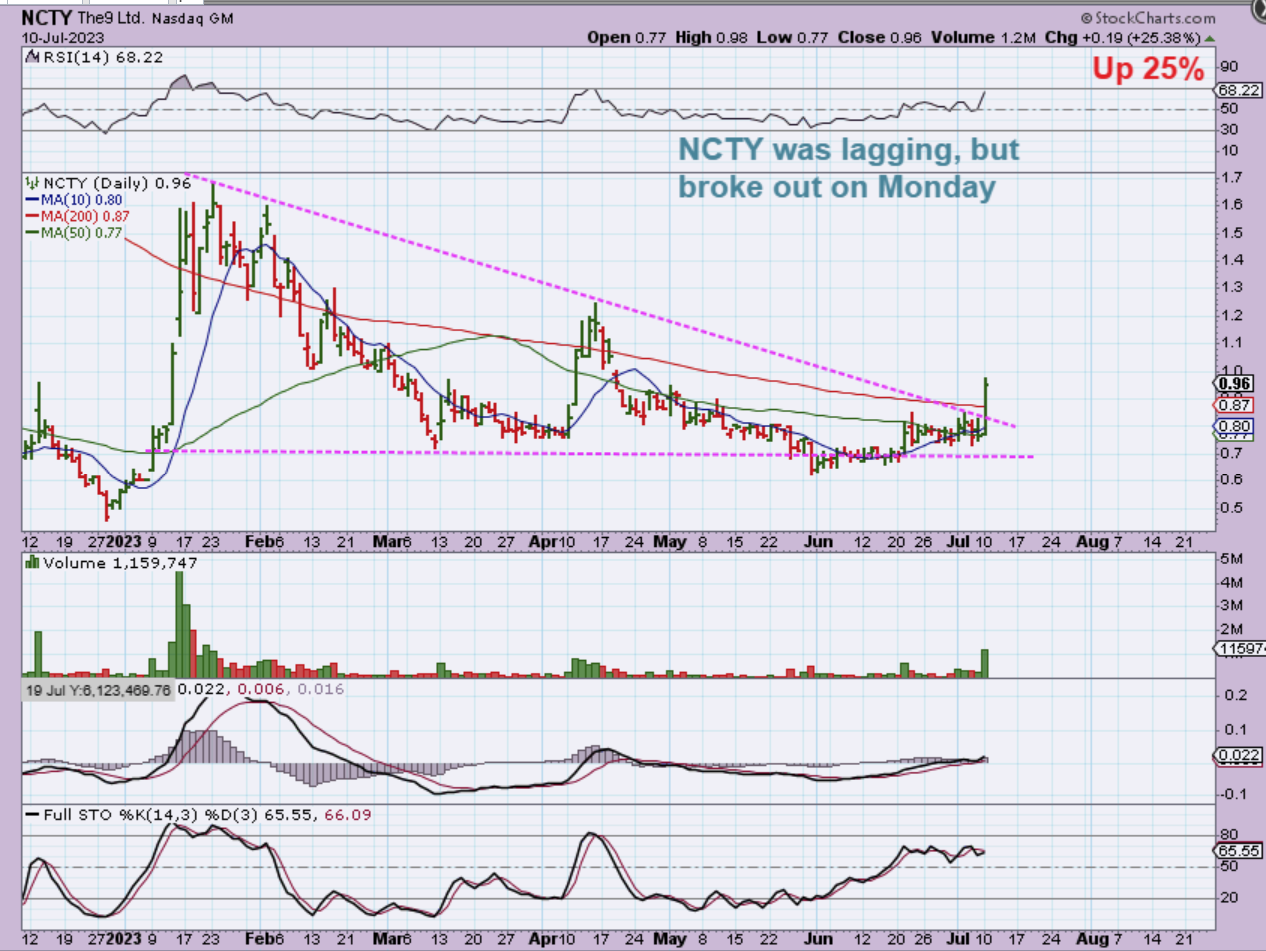
Task: Click the 80 label on the stochastic axis
Action: 1228,835
